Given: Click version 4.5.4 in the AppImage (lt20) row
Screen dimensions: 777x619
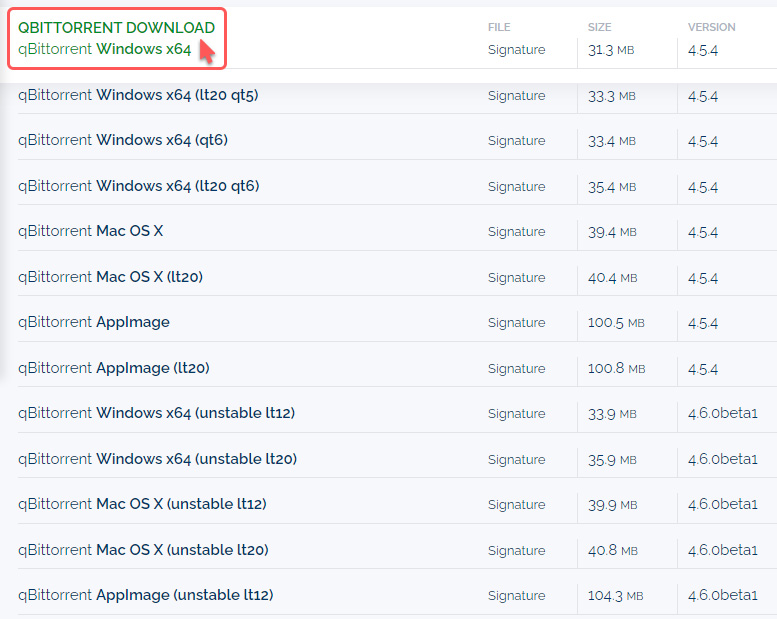Looking at the screenshot, I should point(703,369).
